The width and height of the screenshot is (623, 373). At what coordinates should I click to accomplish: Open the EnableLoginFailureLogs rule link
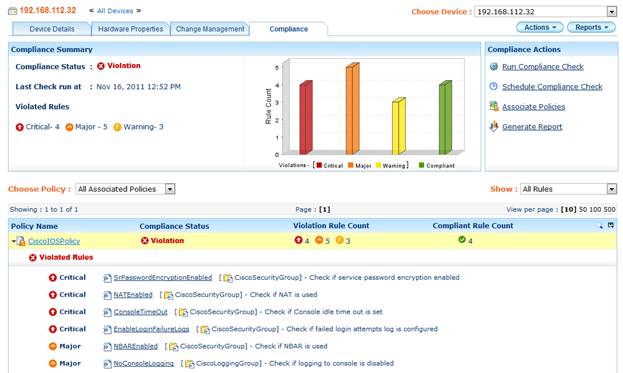tap(151, 329)
